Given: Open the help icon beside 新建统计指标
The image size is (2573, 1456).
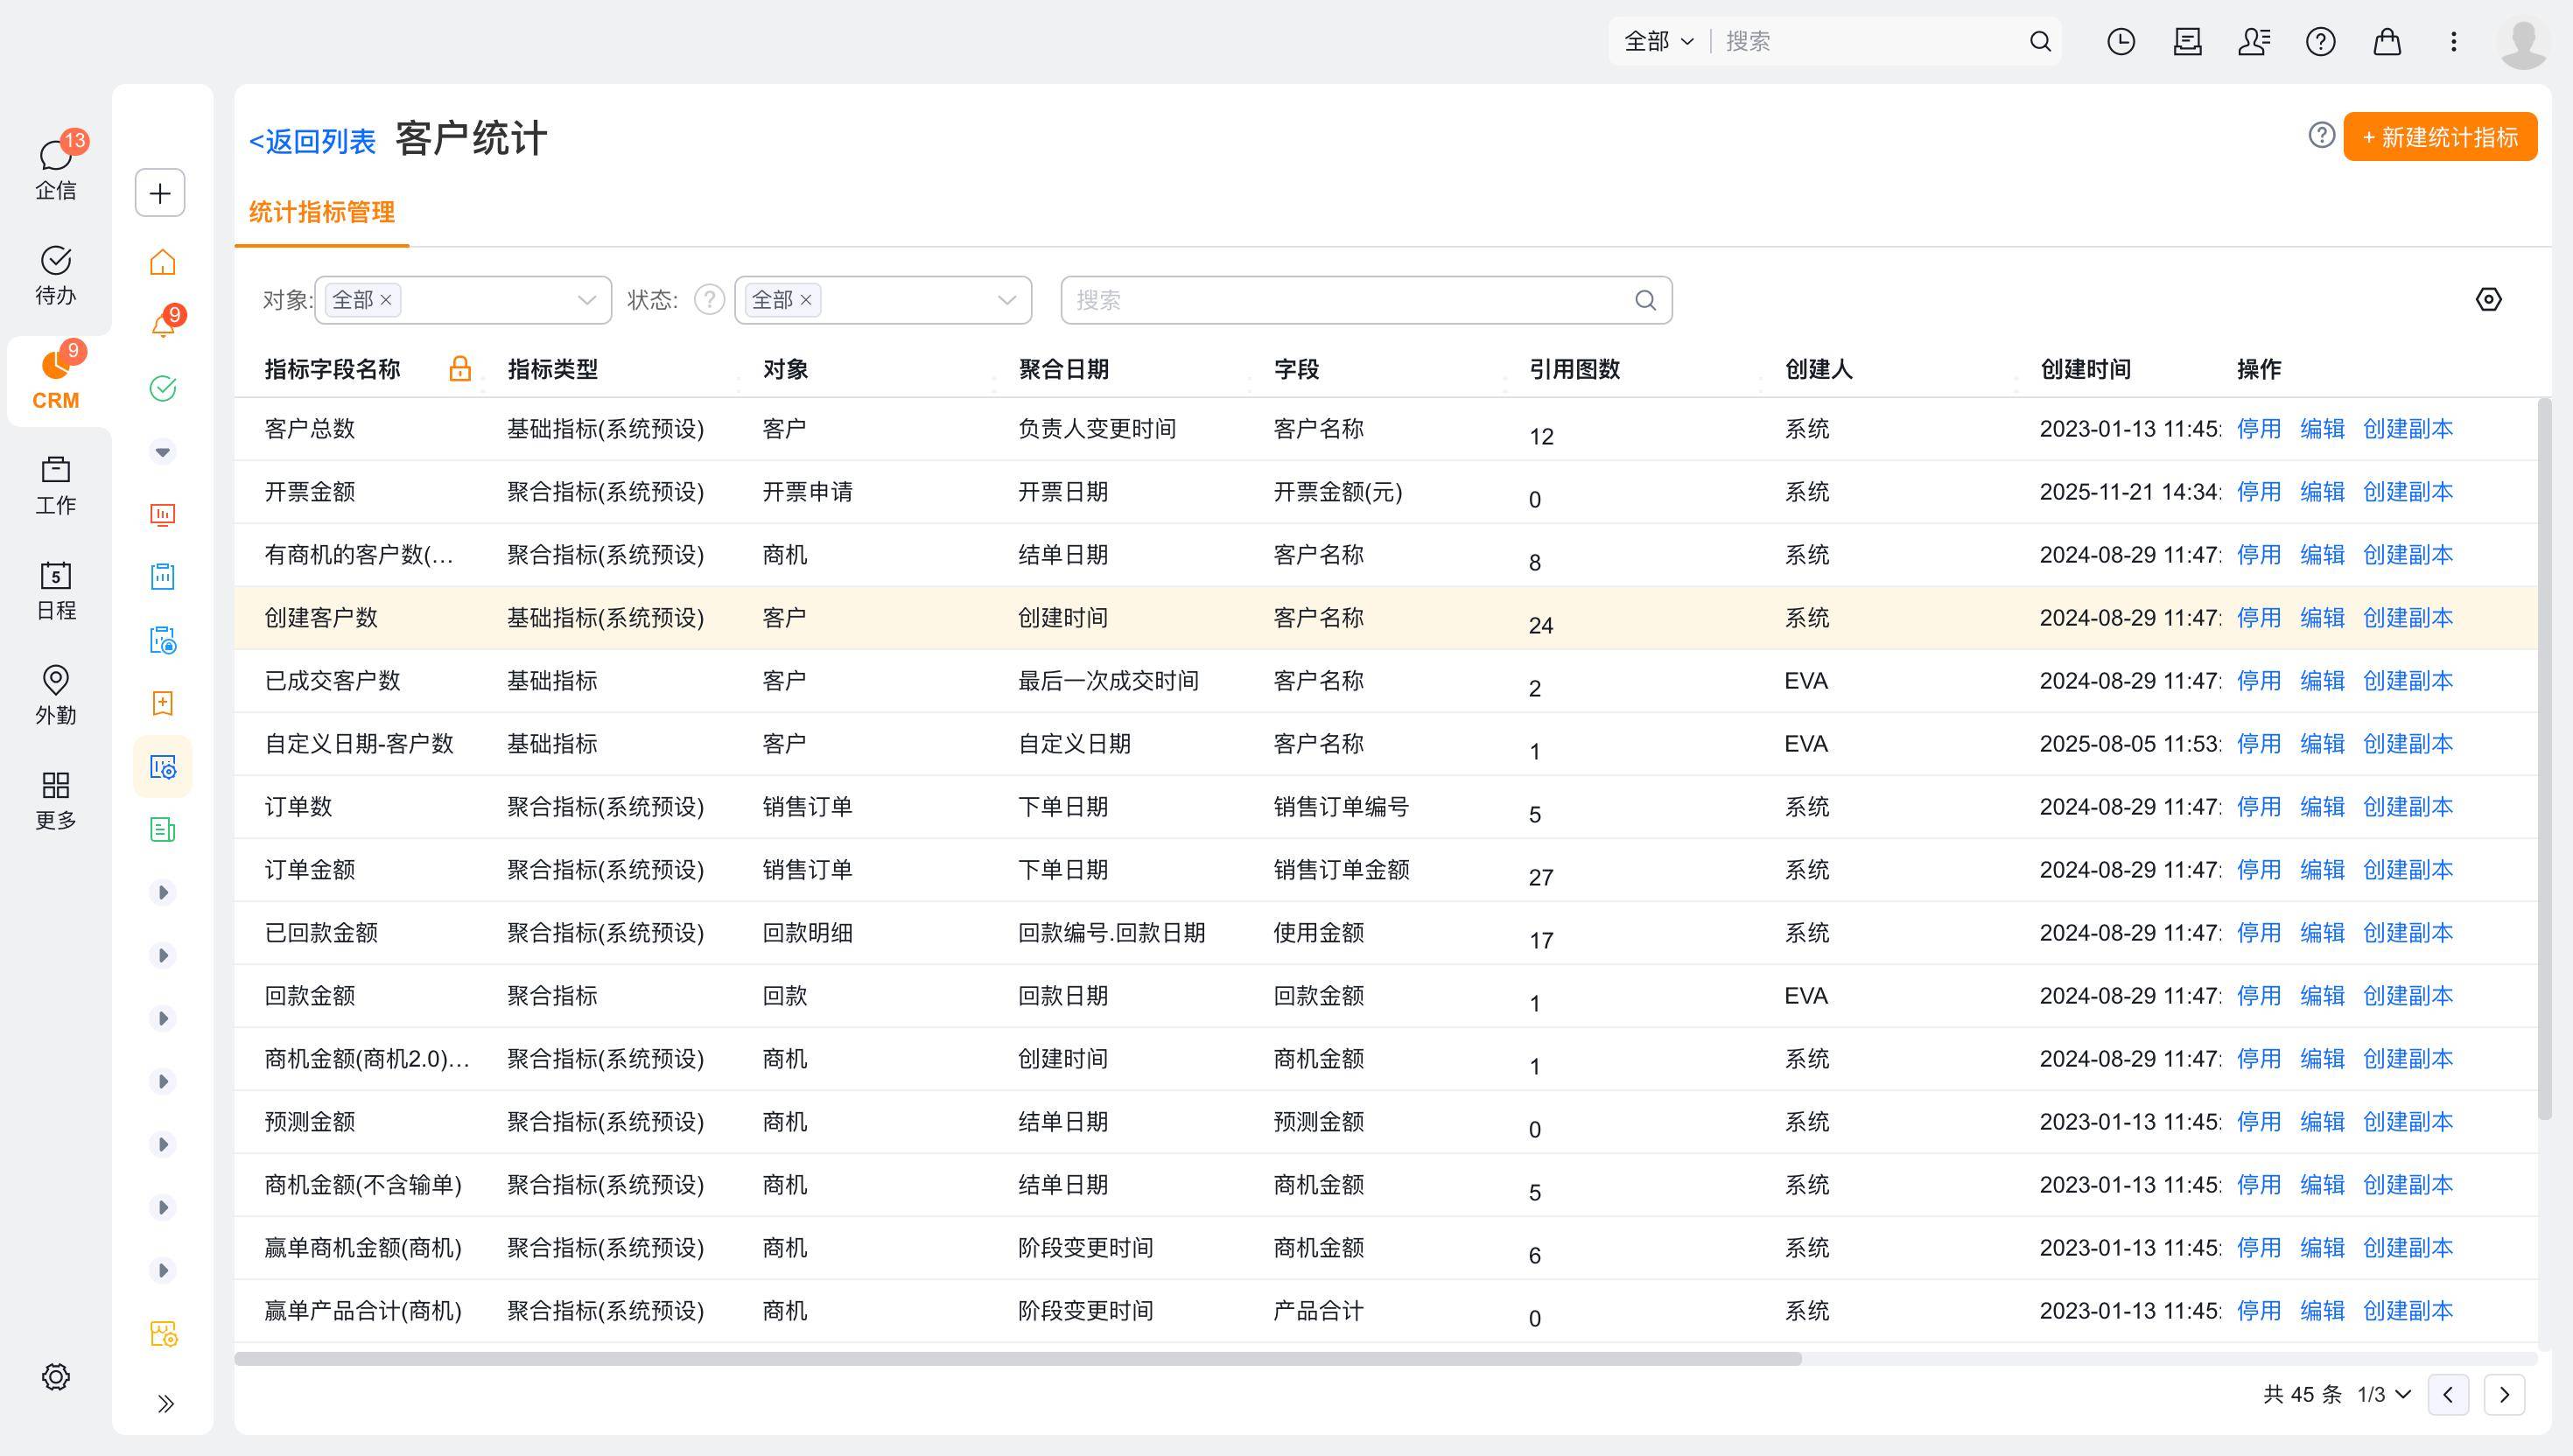Looking at the screenshot, I should (2321, 135).
